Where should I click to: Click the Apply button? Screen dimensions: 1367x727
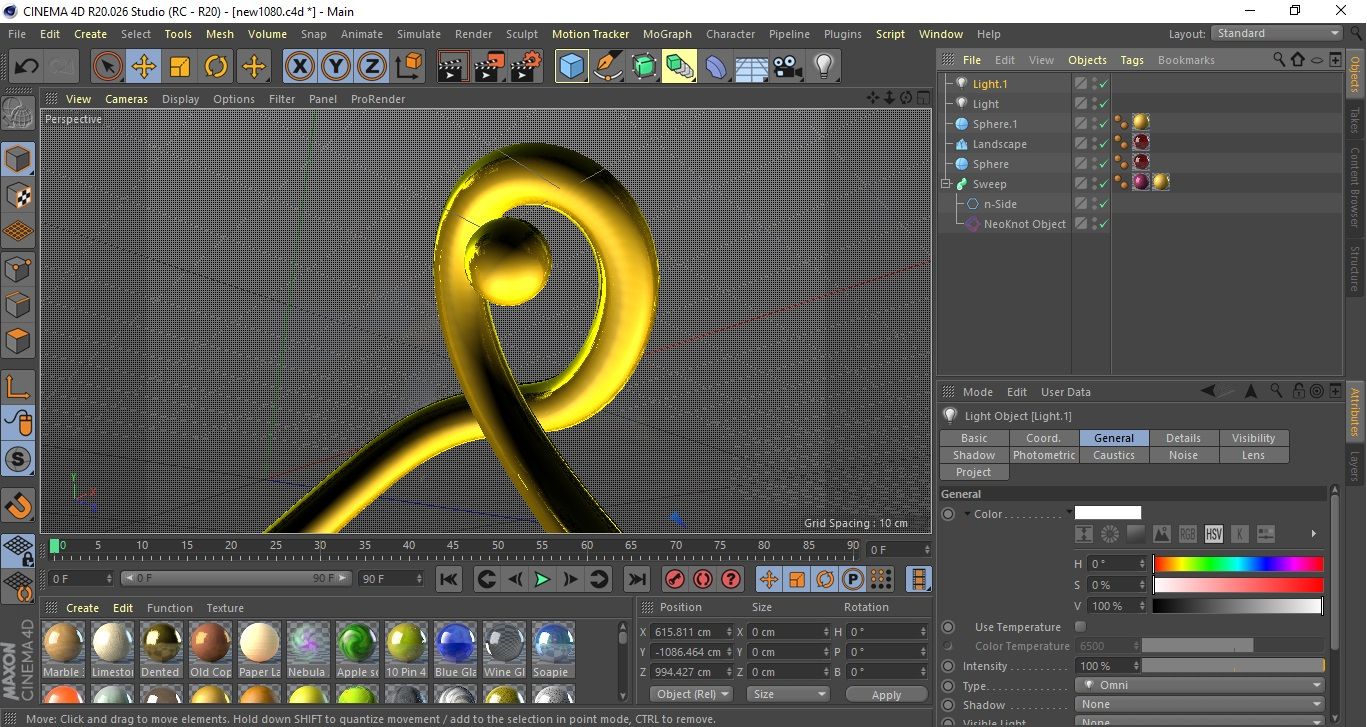point(886,694)
